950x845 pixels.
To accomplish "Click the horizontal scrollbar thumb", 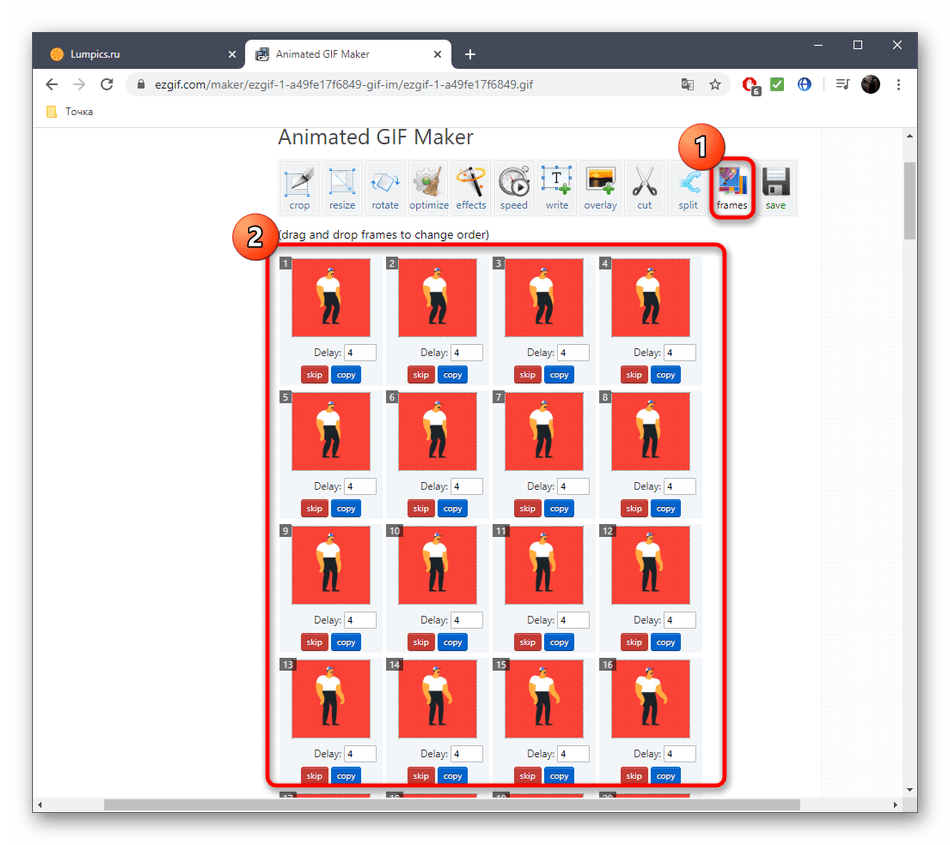I will coord(451,804).
